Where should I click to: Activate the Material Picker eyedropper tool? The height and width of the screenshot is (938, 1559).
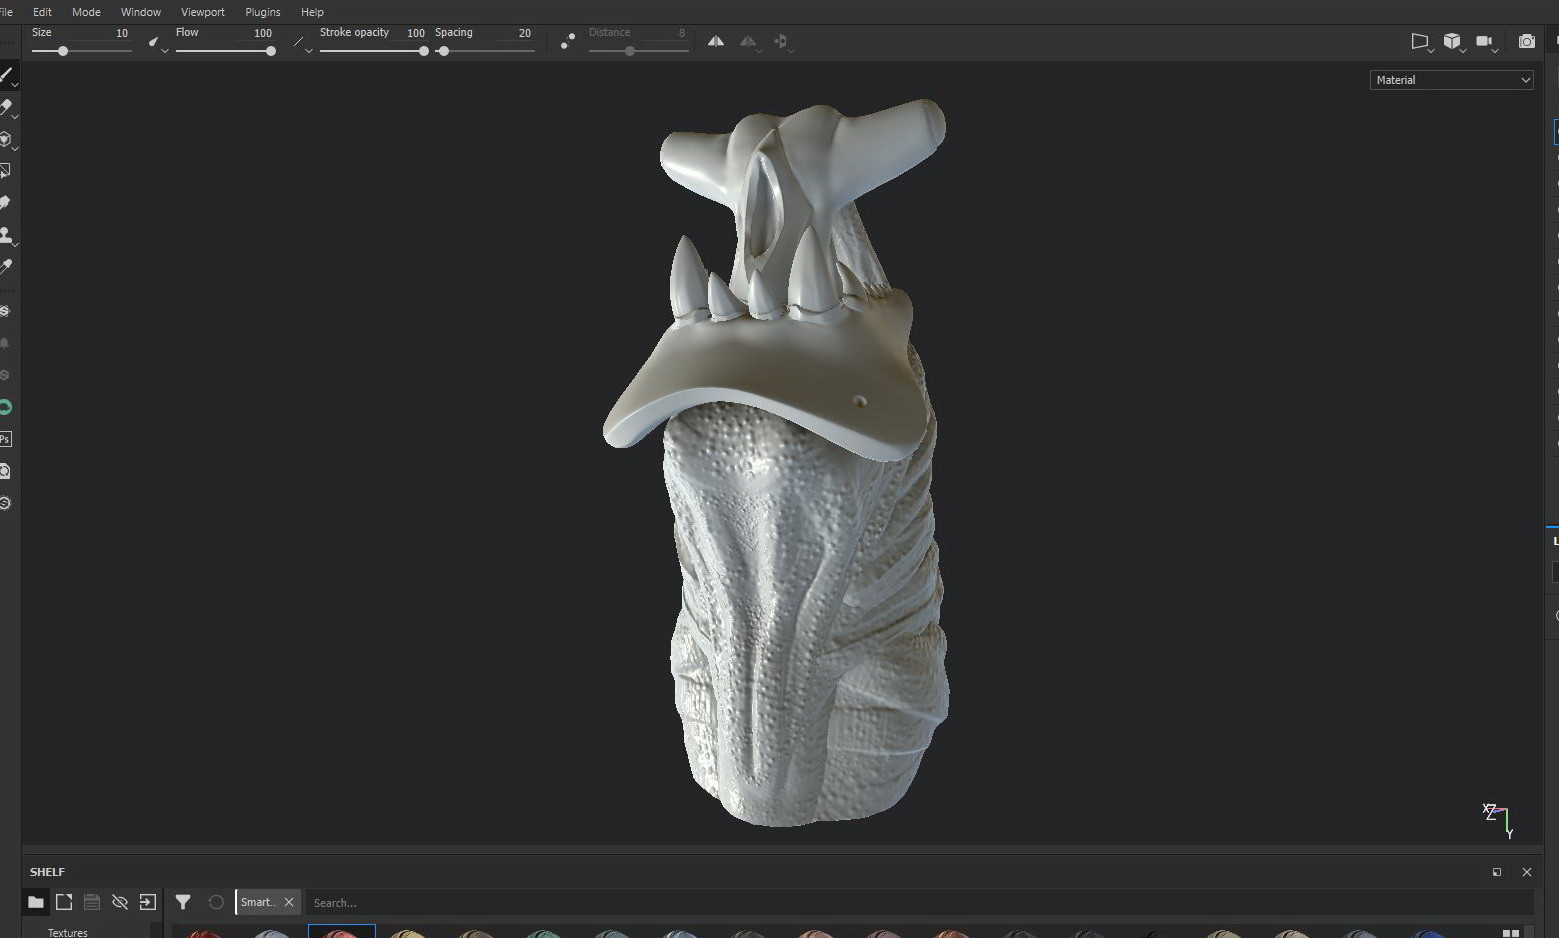click(x=6, y=267)
